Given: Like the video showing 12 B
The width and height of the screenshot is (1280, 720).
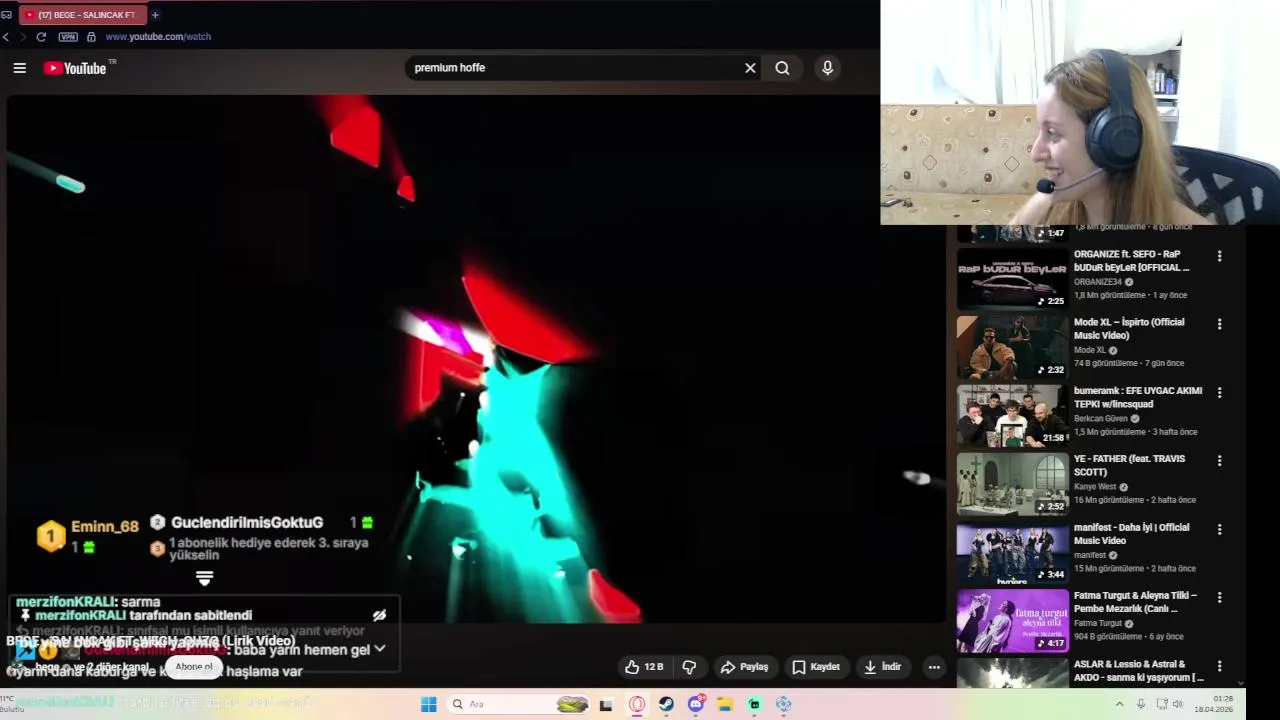Looking at the screenshot, I should coord(645,667).
